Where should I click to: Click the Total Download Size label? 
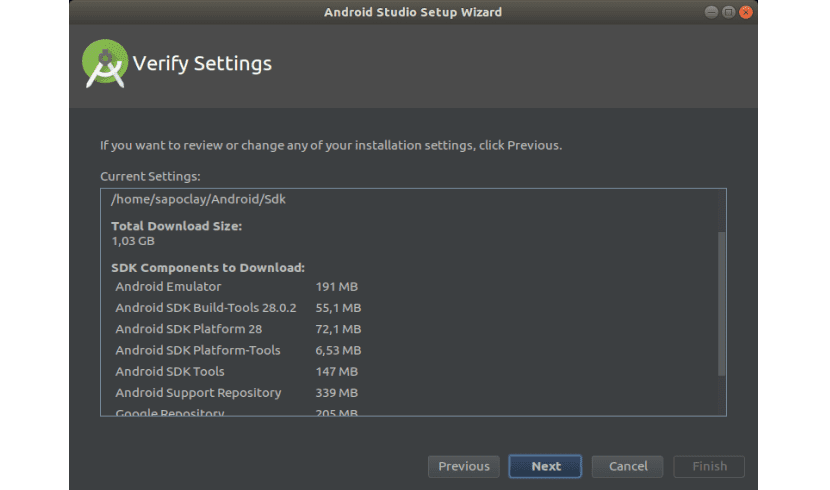[x=176, y=227]
